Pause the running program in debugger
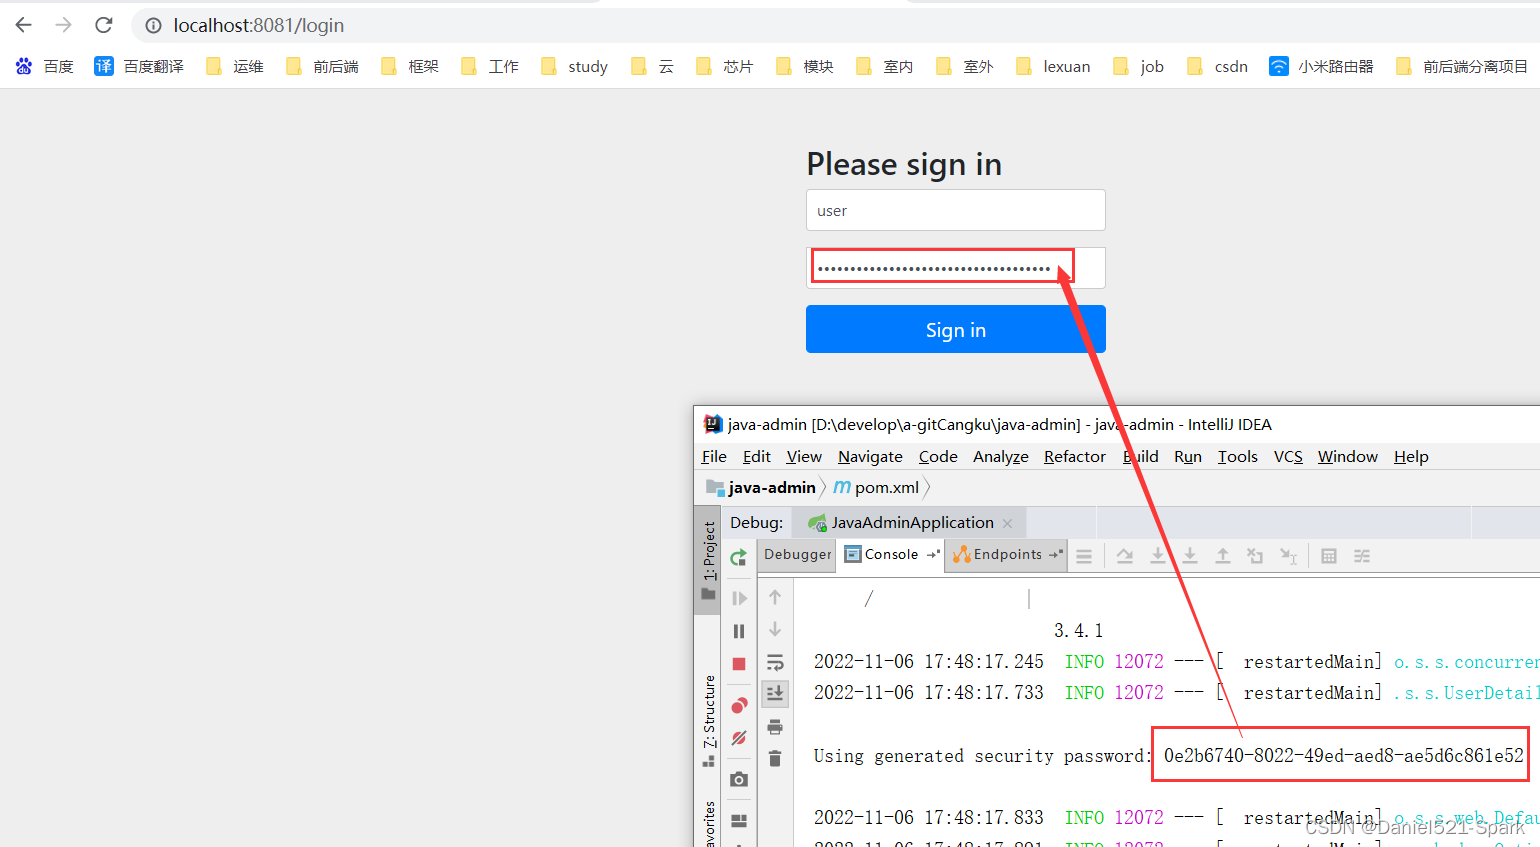Screen dimensions: 1540x847 pyautogui.click(x=739, y=631)
